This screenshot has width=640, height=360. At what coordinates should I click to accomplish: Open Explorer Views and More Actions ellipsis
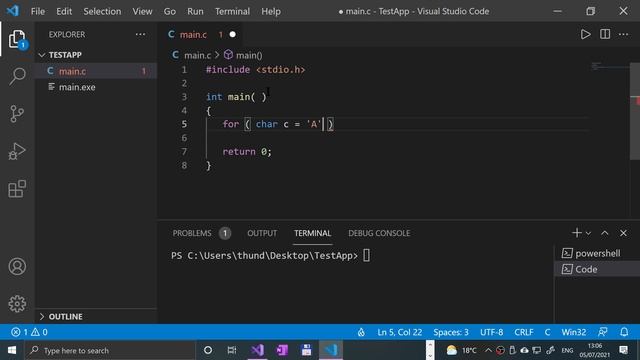[140, 34]
